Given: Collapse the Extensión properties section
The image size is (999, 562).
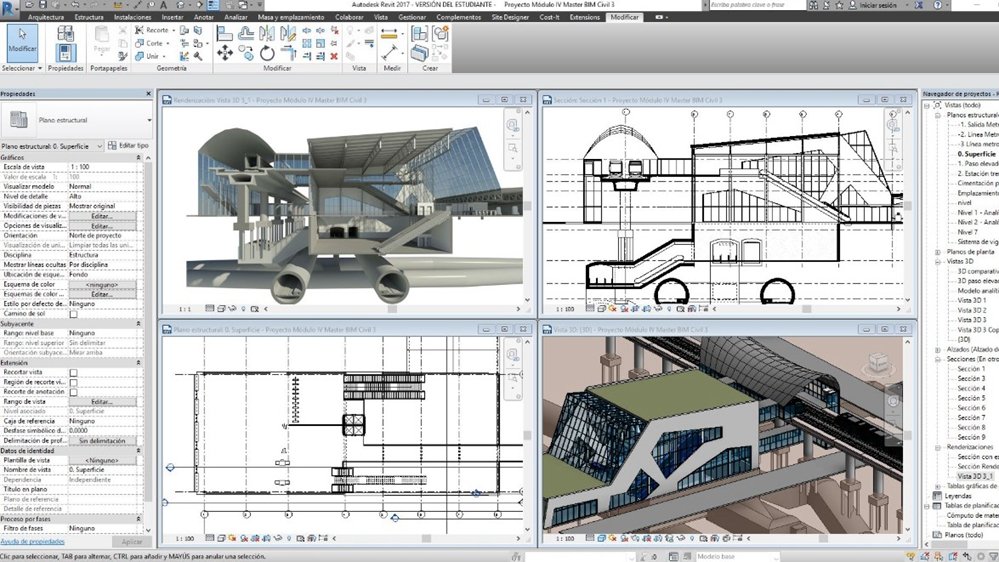Looking at the screenshot, I should (x=138, y=363).
